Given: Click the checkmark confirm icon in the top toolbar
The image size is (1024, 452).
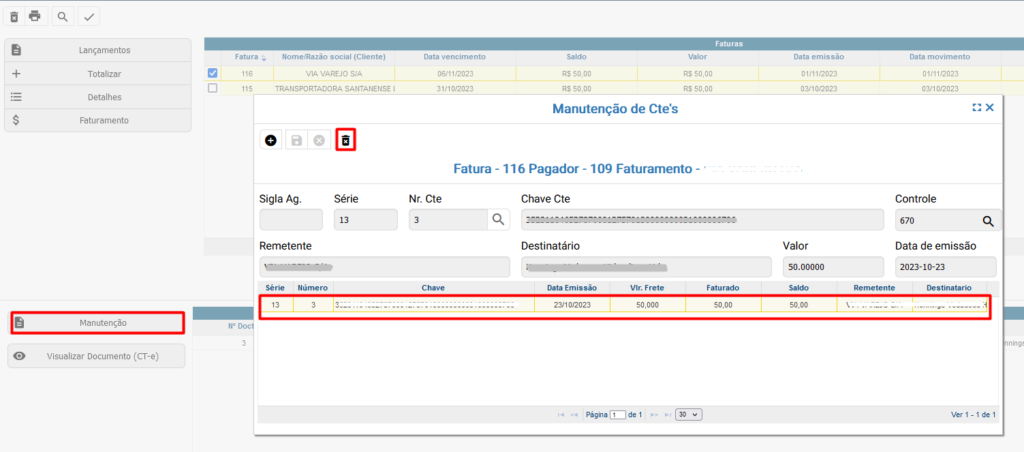Looking at the screenshot, I should coord(89,16).
